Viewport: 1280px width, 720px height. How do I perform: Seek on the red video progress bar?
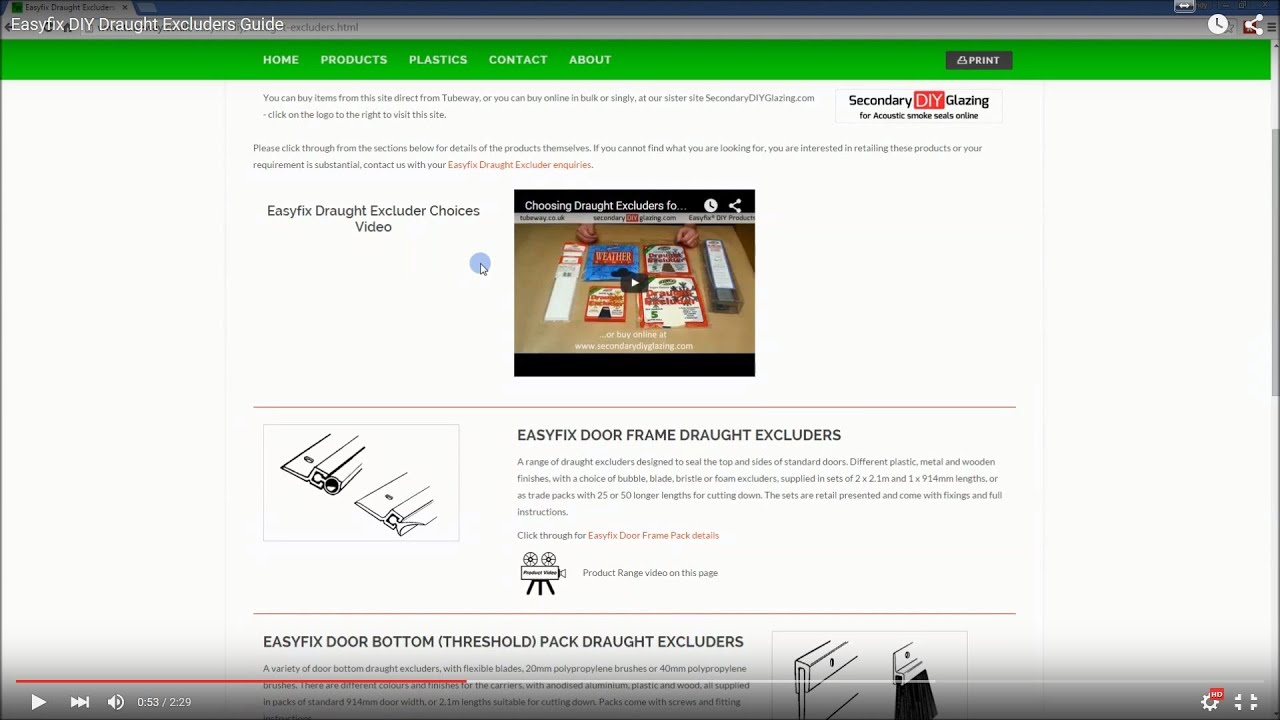[640, 682]
